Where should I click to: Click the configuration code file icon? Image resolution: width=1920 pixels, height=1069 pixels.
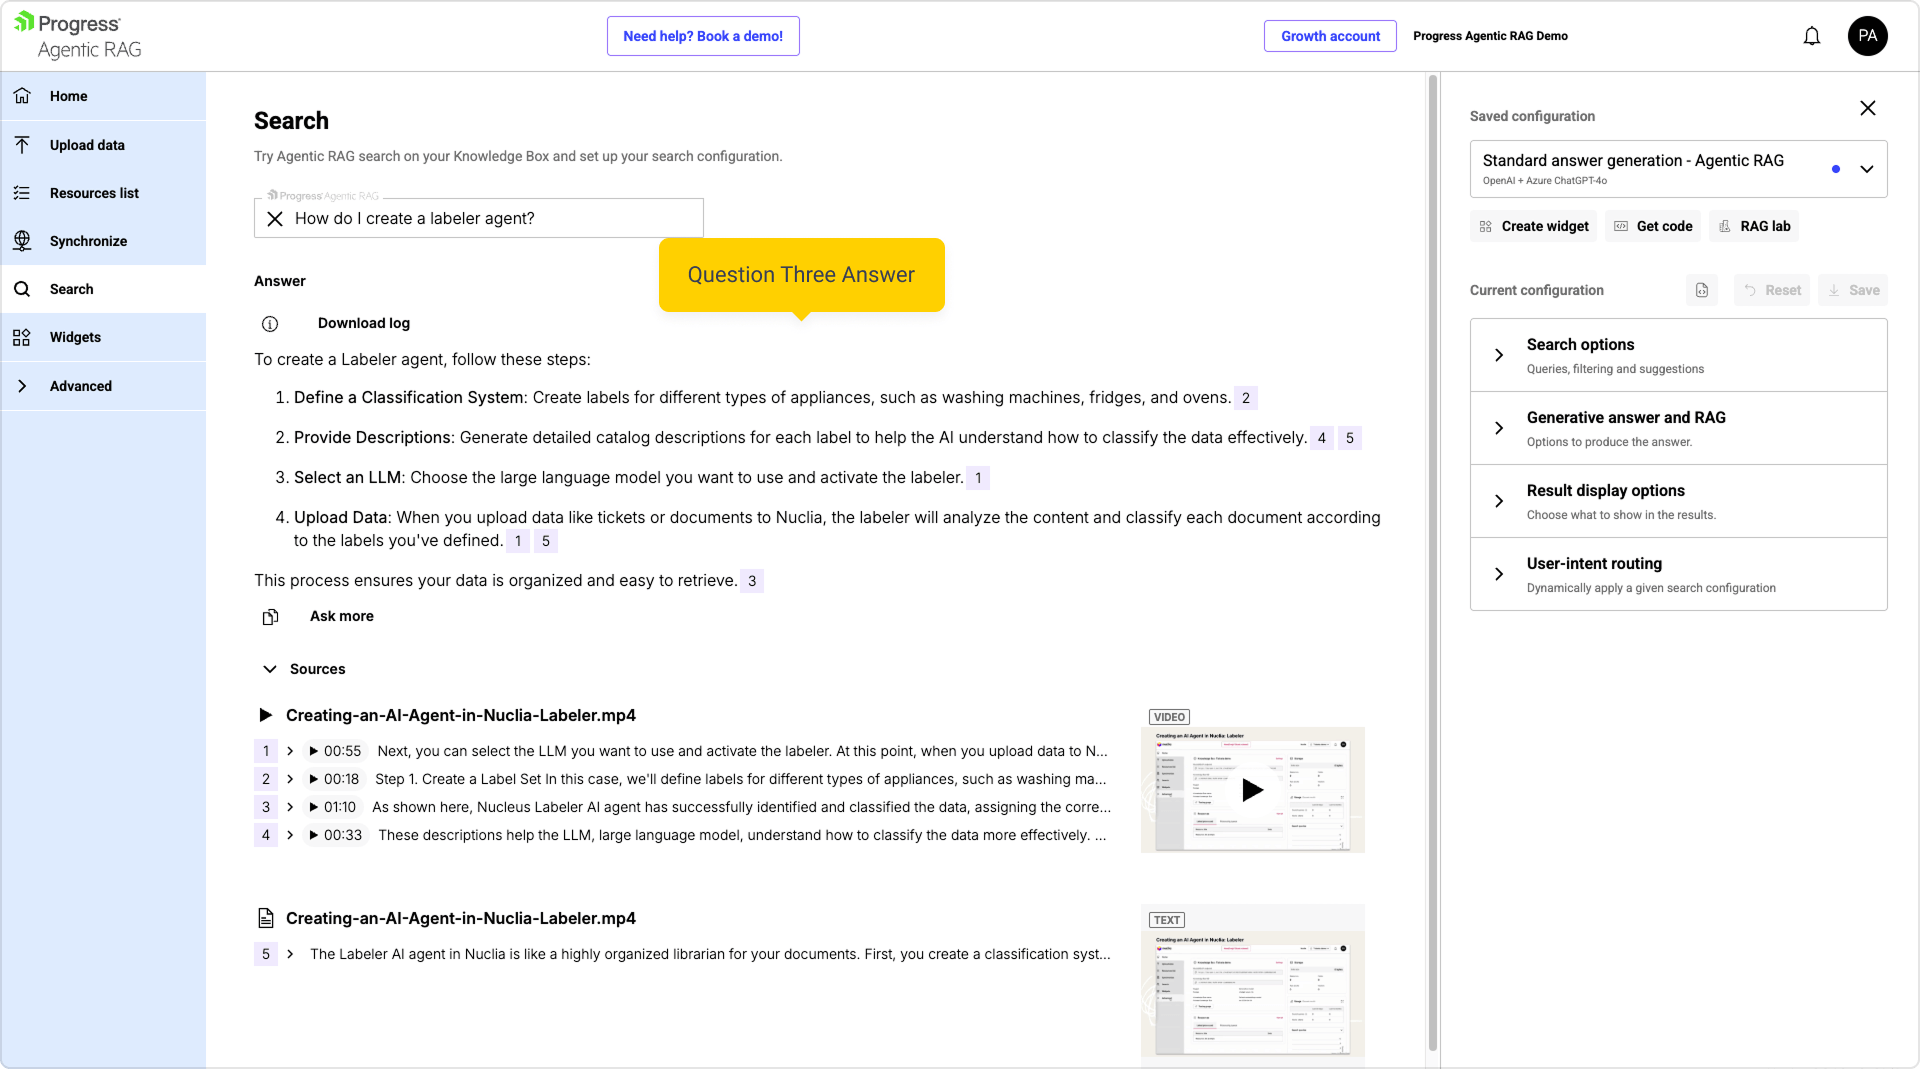click(1702, 291)
